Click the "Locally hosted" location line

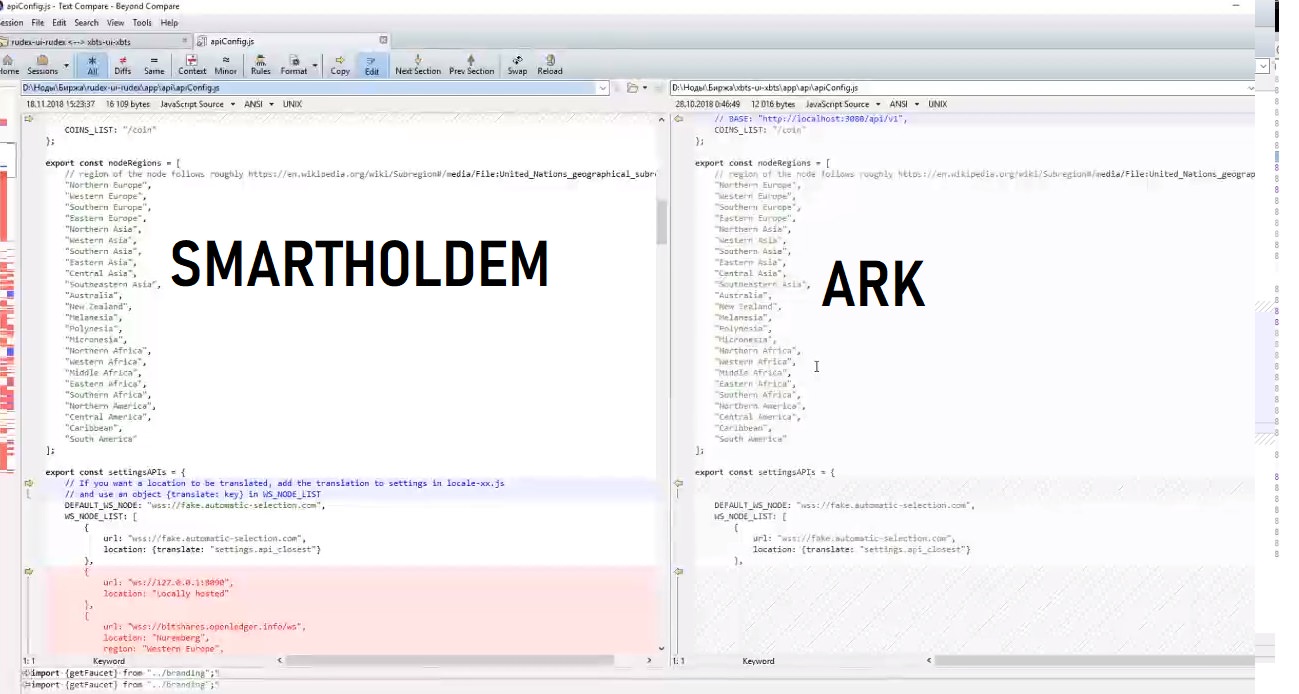166,593
